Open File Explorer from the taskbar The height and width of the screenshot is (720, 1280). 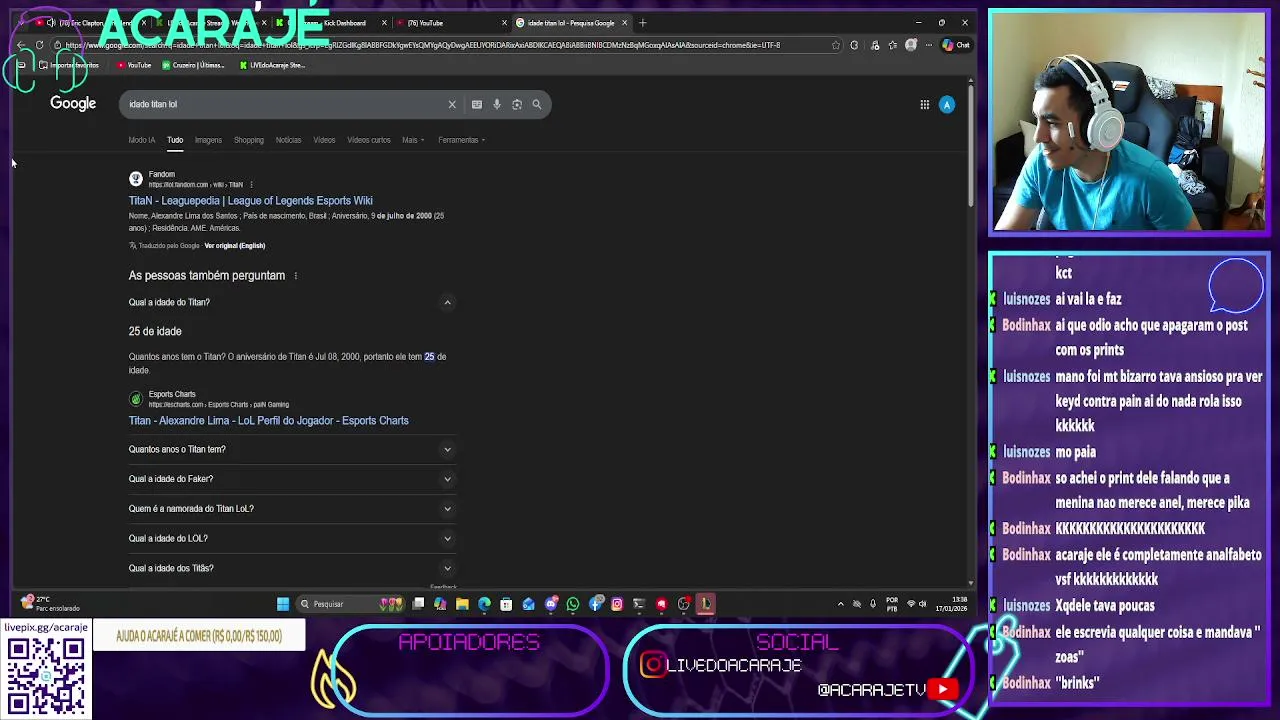click(462, 604)
